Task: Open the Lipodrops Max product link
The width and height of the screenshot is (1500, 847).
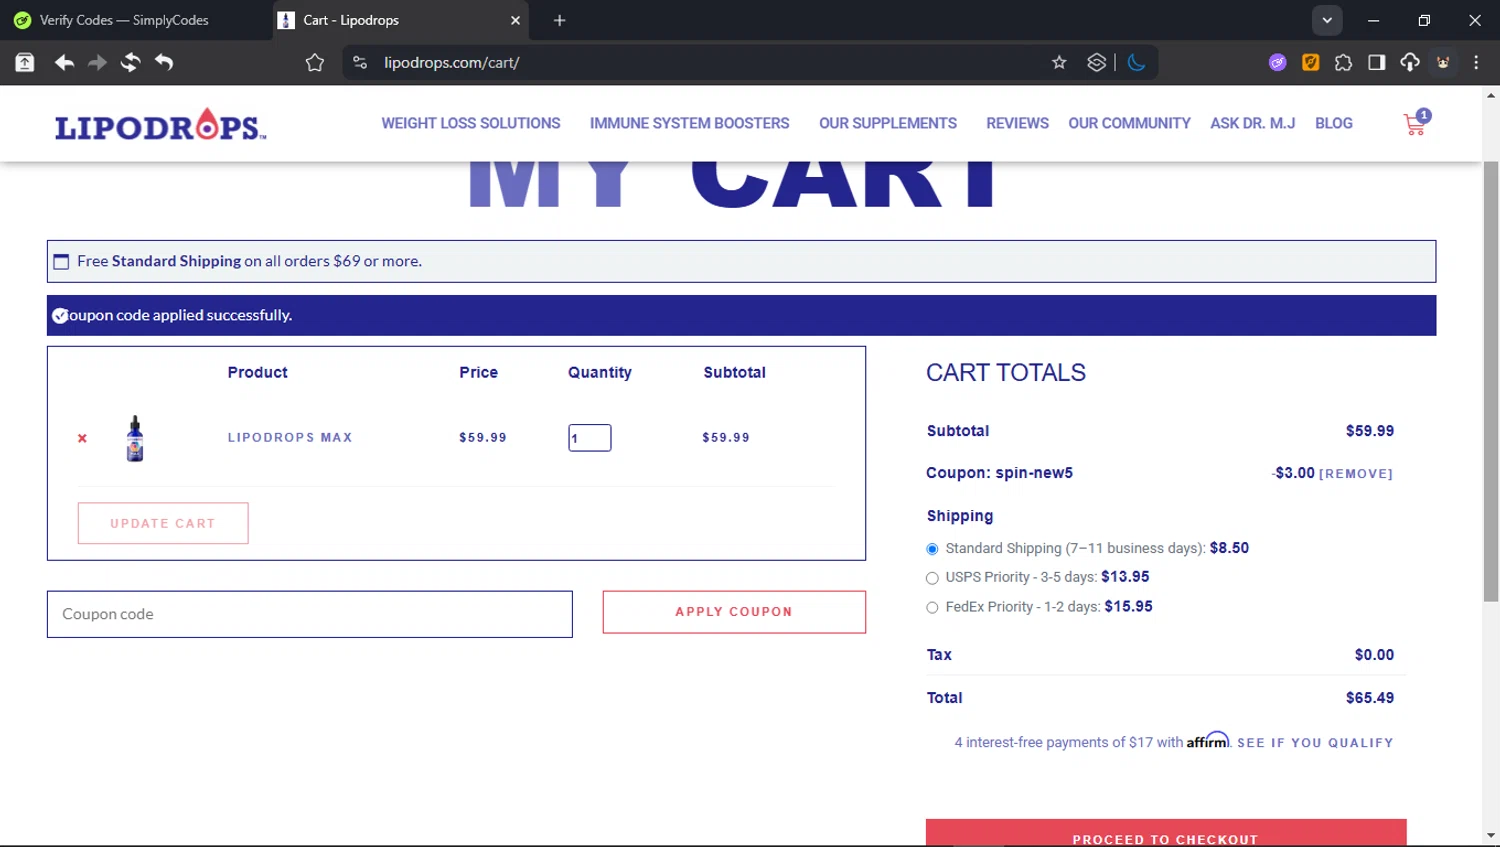Action: 290,437
